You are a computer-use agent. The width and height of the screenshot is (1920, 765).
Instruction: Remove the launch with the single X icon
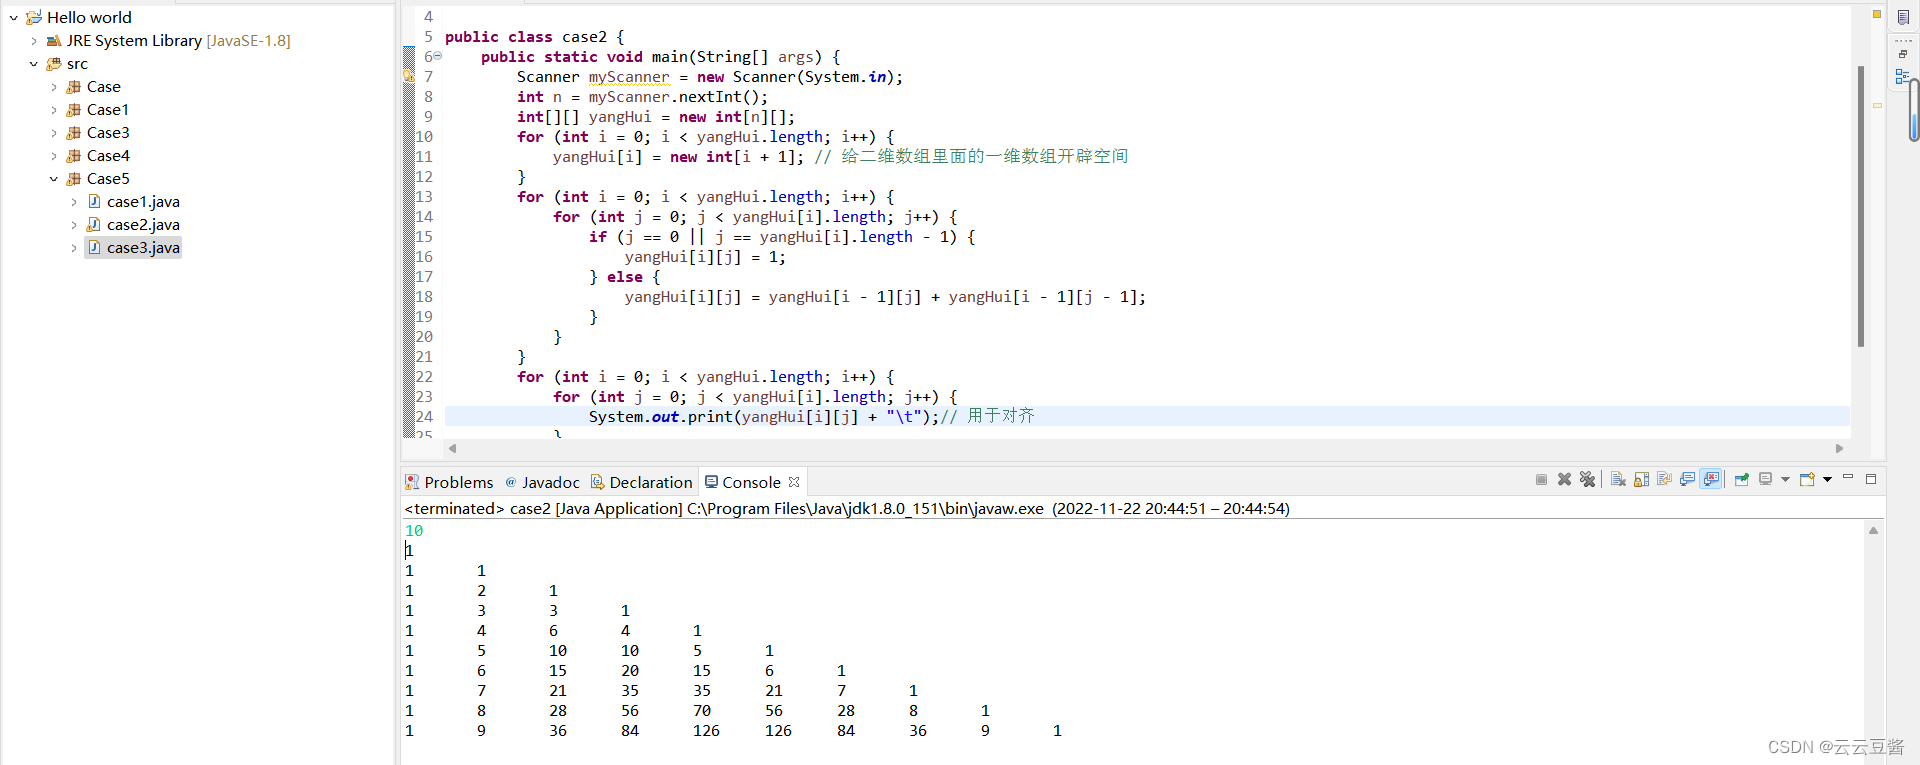1564,480
